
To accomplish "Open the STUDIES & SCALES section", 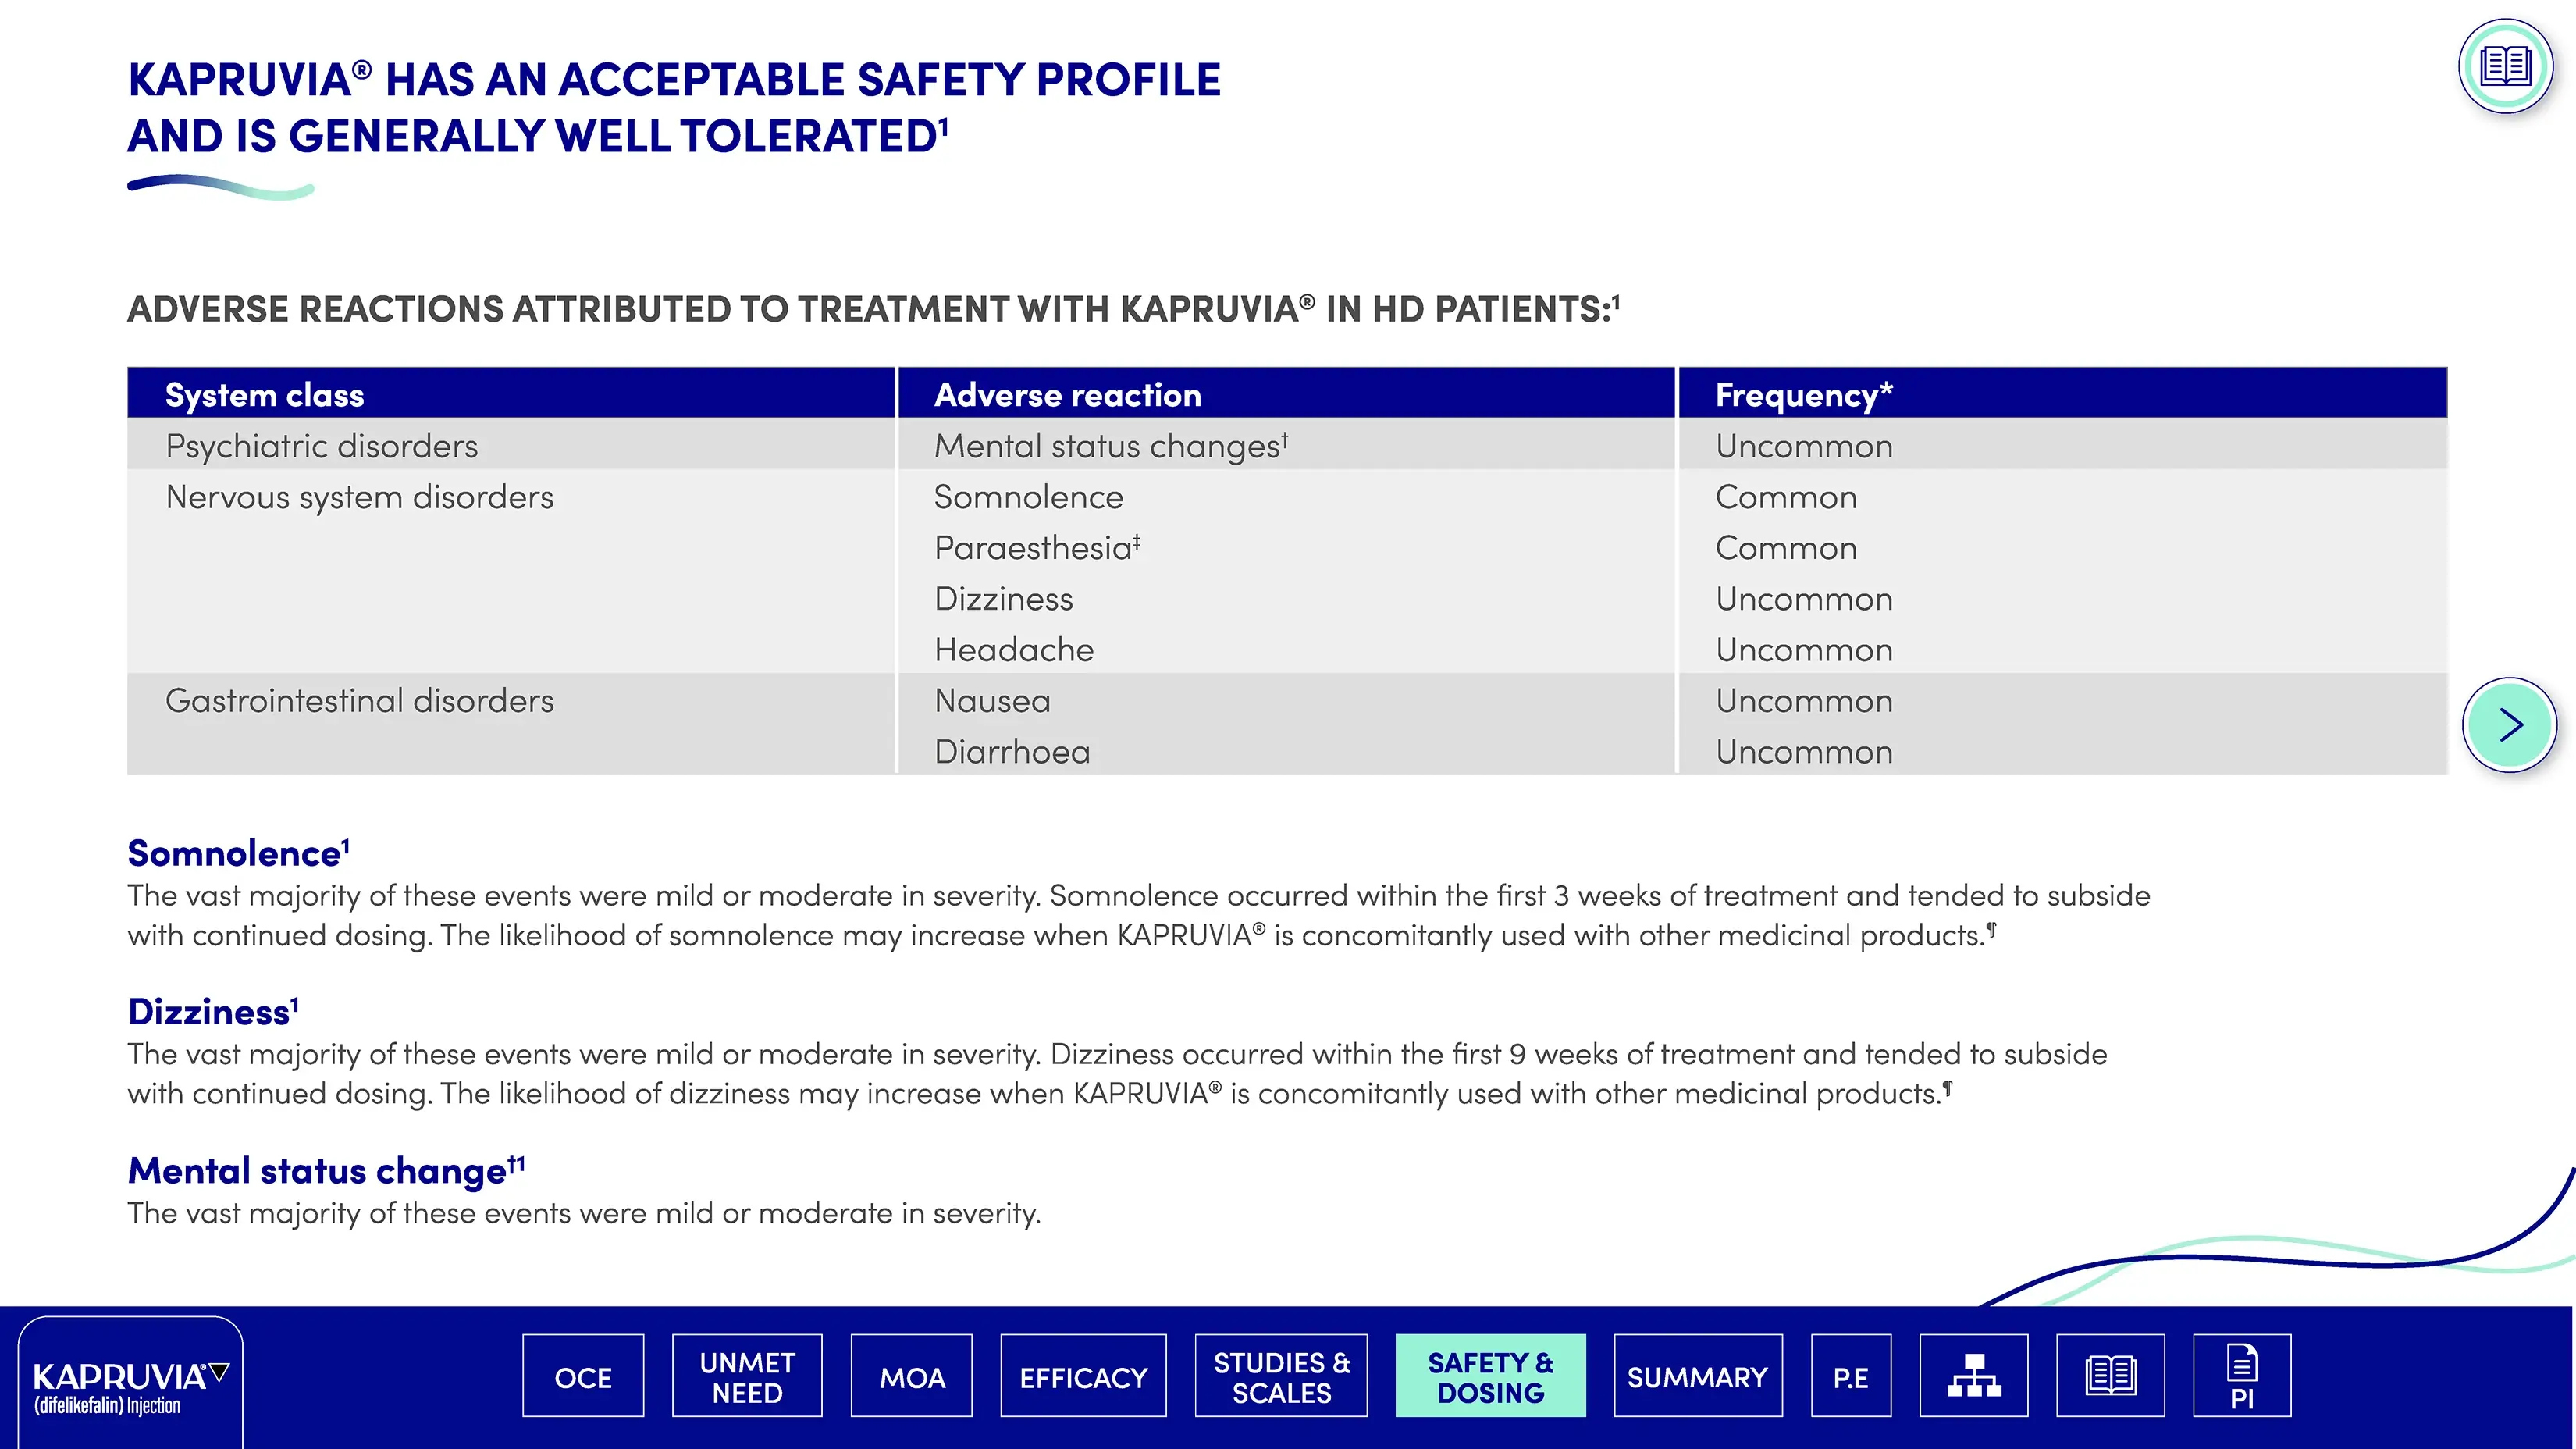I will [1281, 1377].
